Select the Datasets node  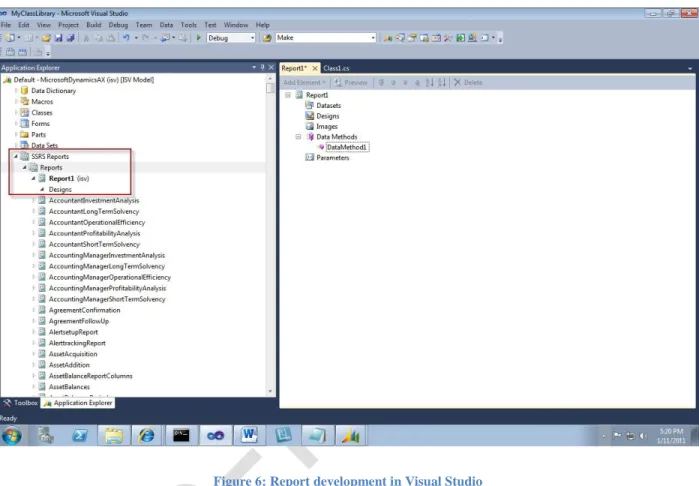click(x=328, y=106)
